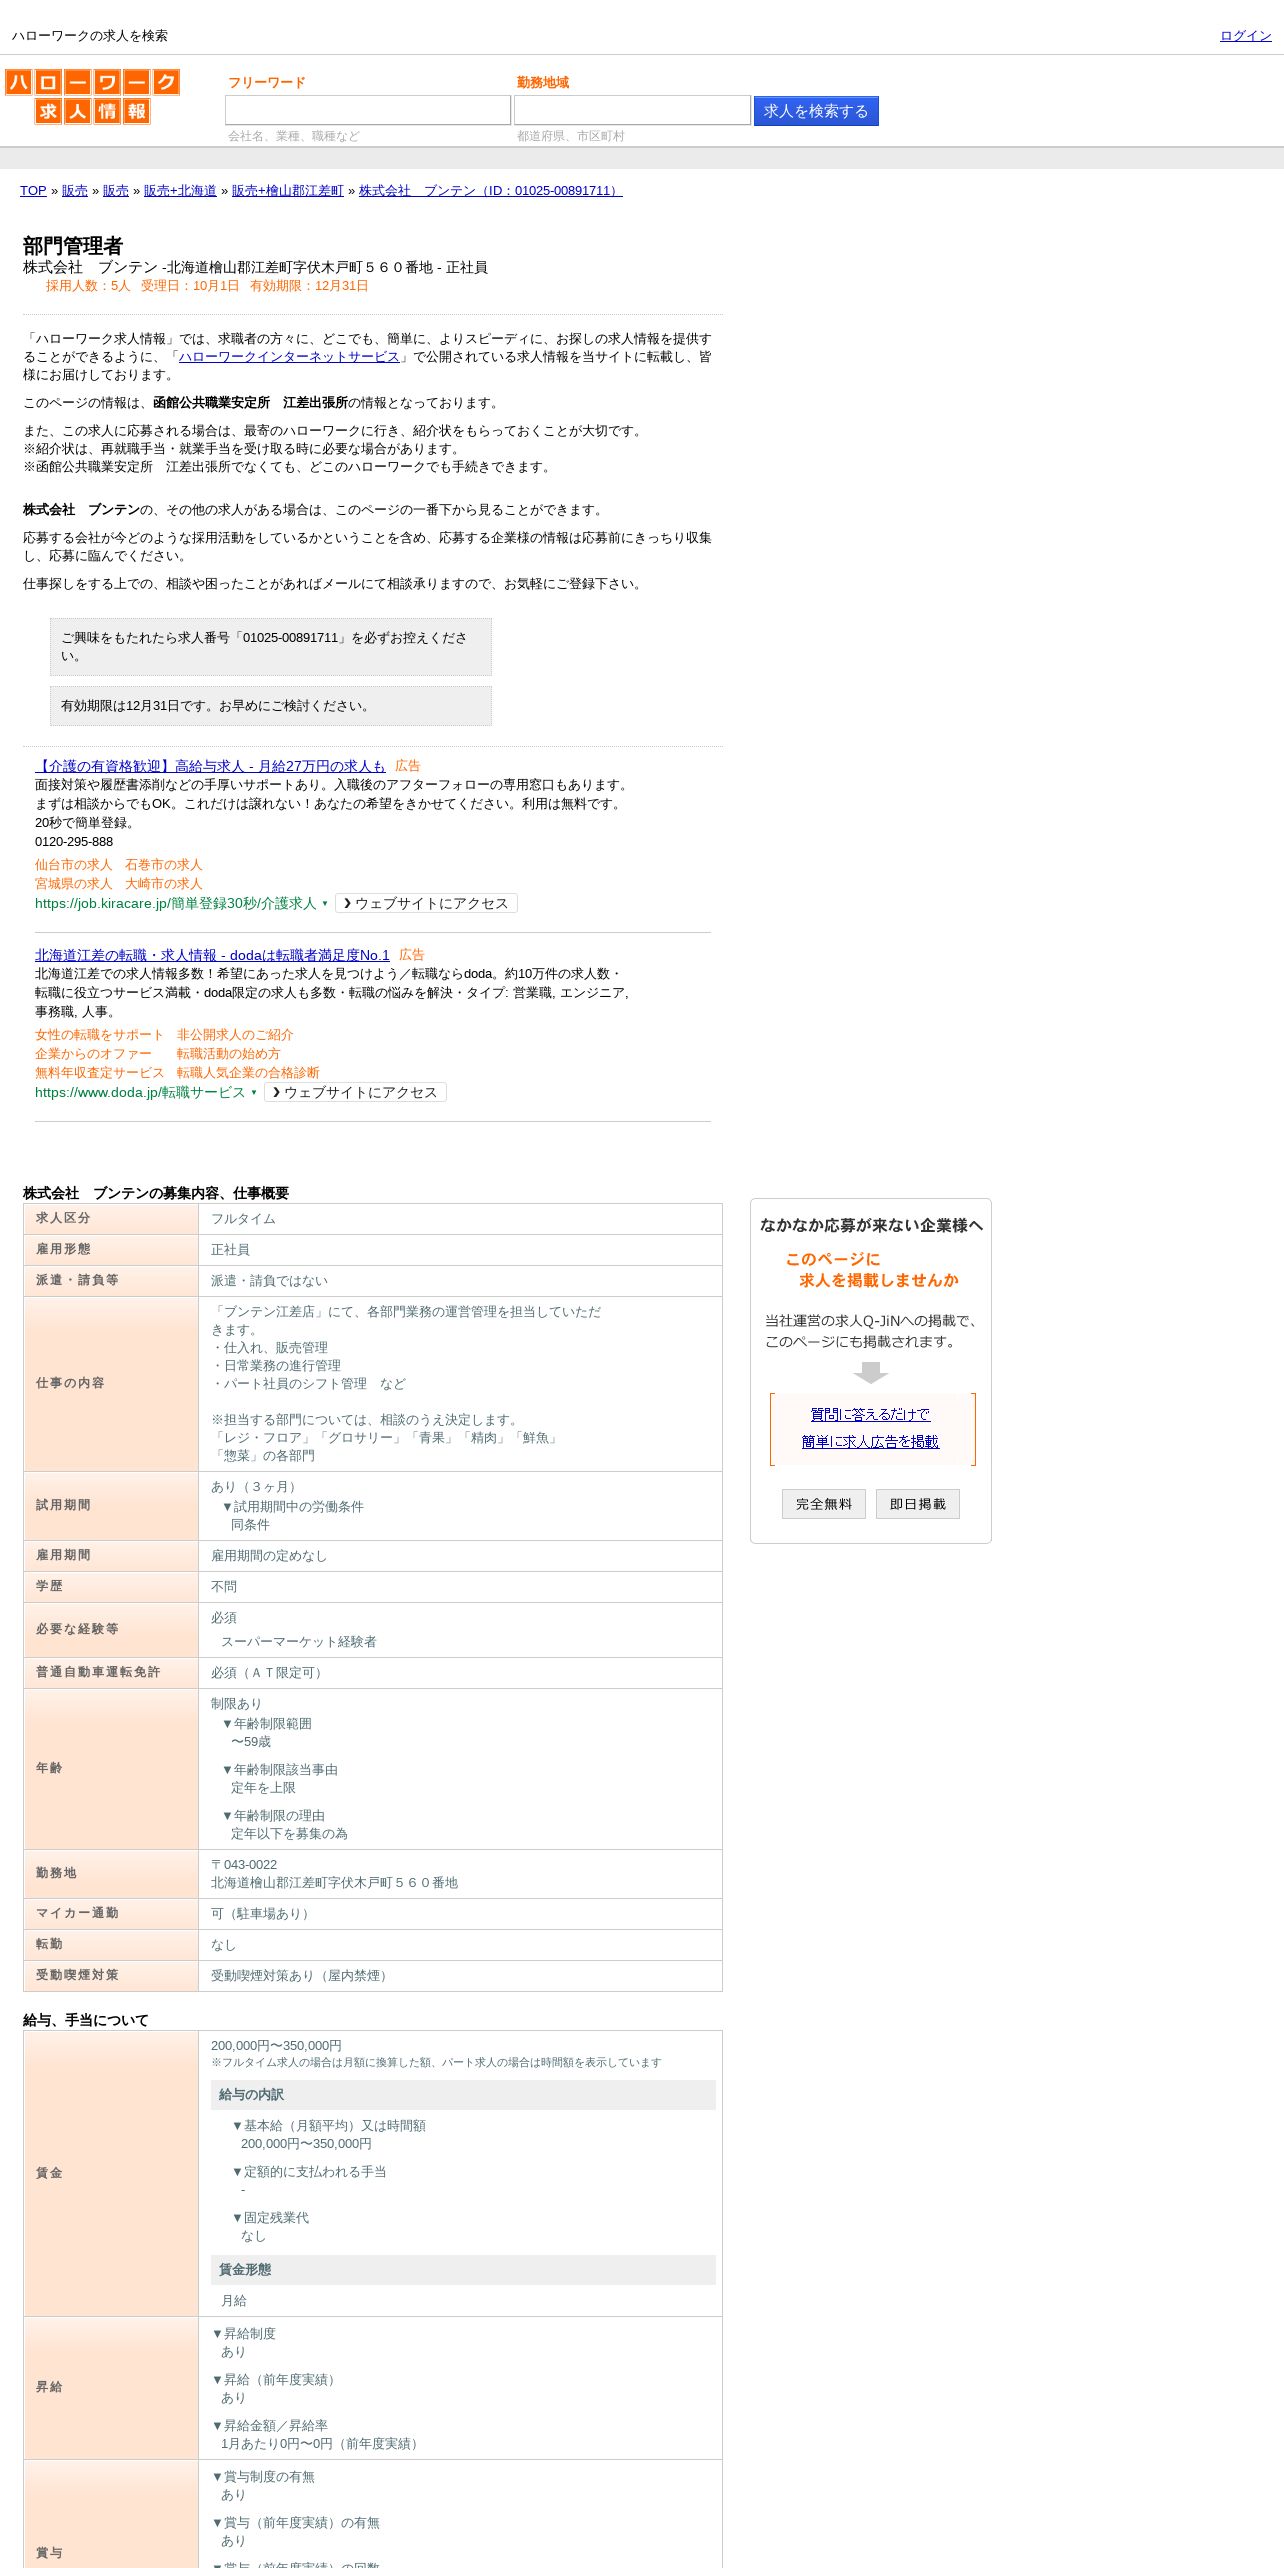Open 転職活動の始め方 sublink
Screen dimensions: 1284x2568
point(229,1054)
